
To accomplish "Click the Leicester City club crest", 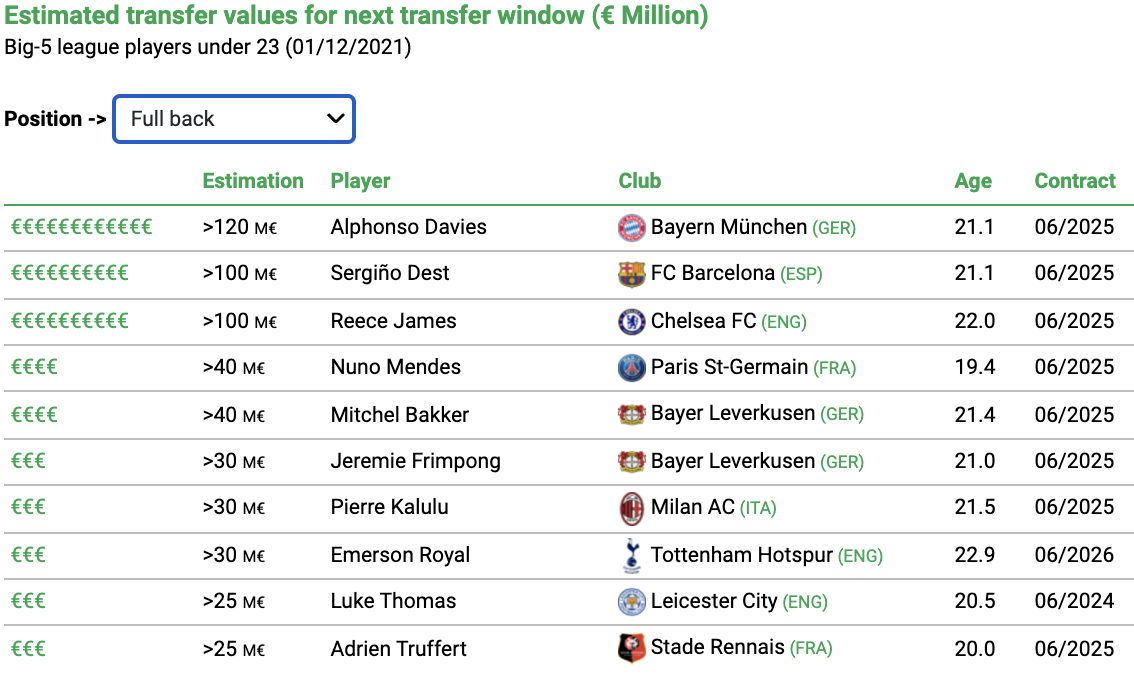I will point(631,601).
